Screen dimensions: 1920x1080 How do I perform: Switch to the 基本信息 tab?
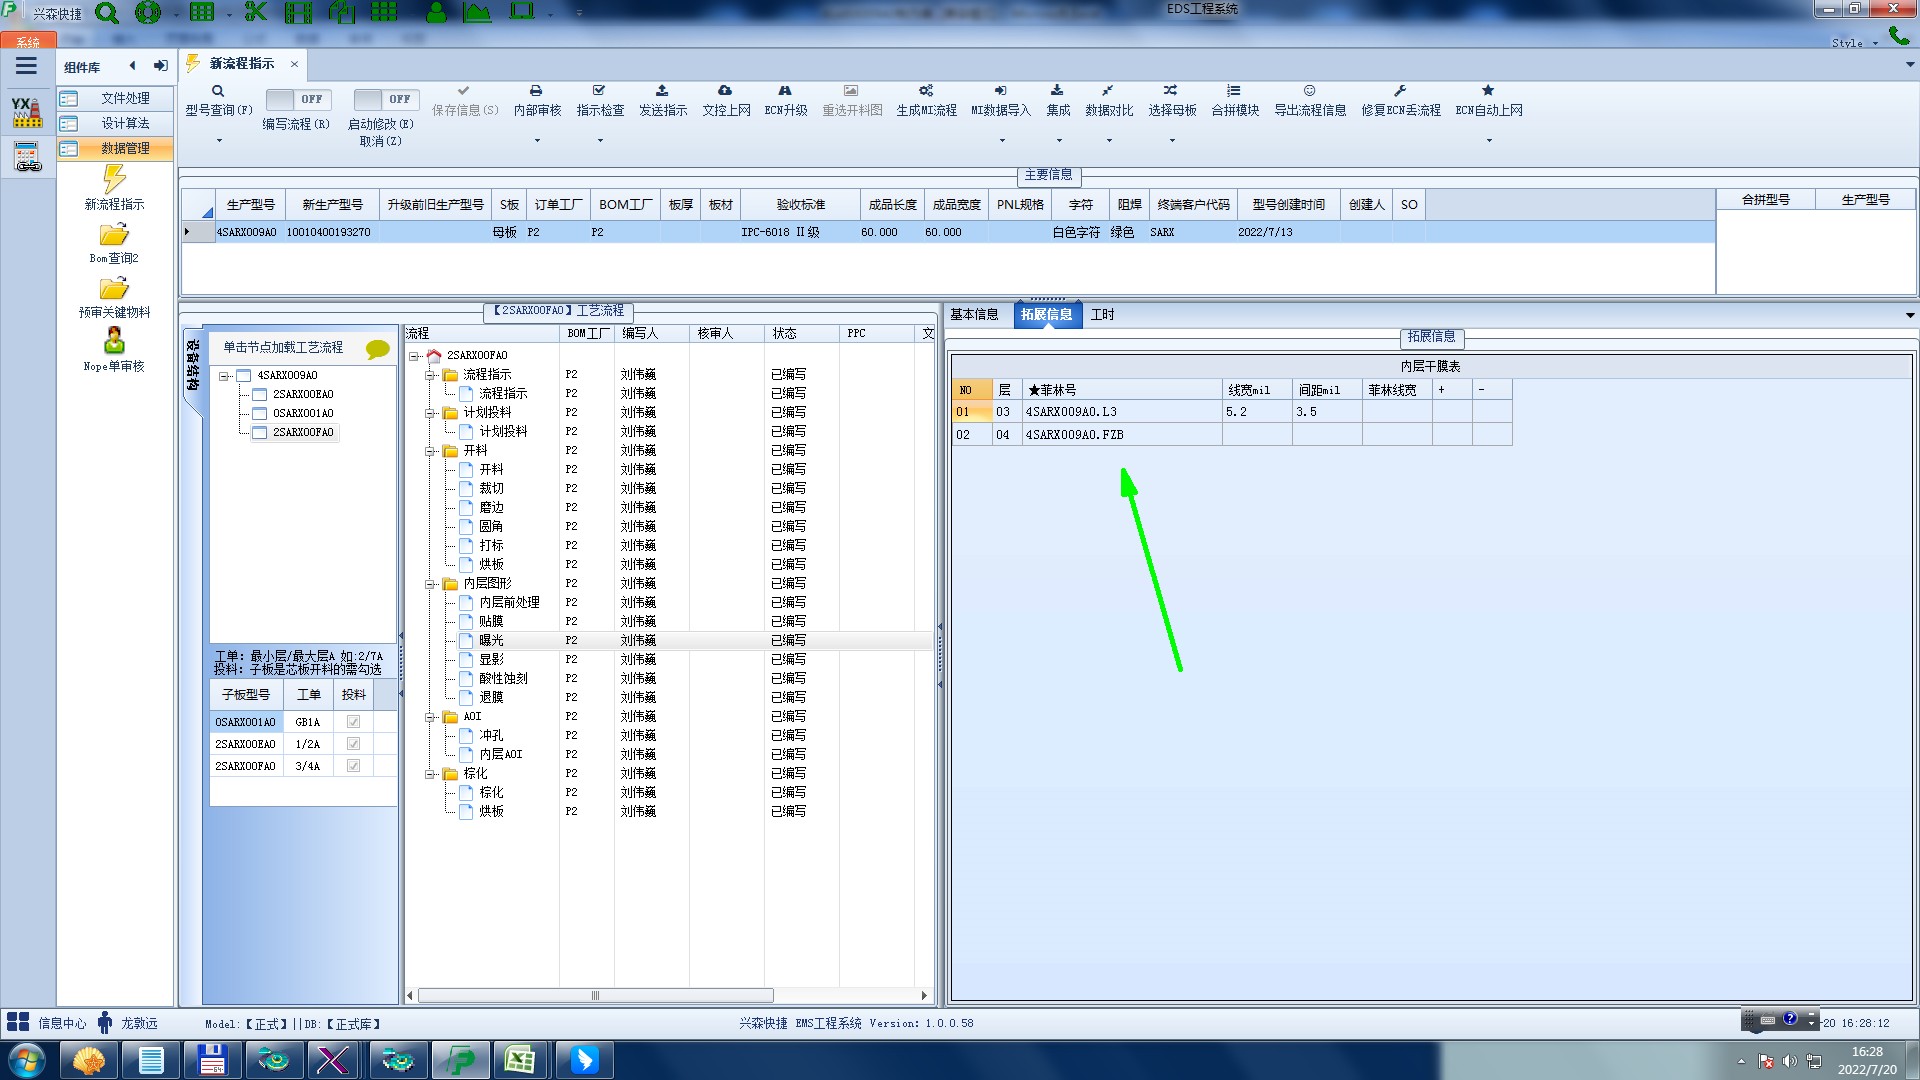point(973,314)
